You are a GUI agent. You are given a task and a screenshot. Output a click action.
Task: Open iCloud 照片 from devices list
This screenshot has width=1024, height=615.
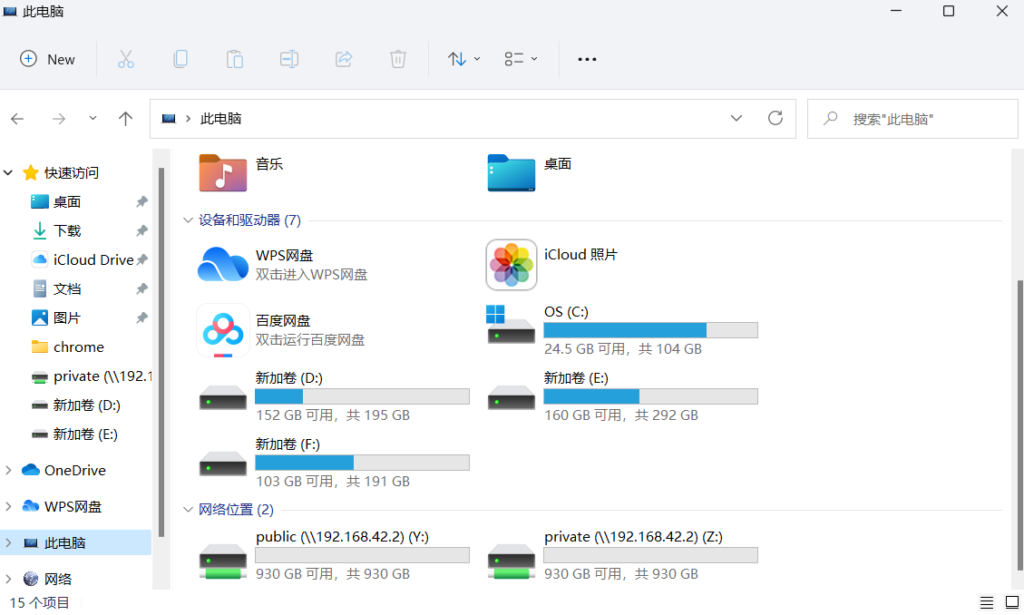[x=511, y=265]
